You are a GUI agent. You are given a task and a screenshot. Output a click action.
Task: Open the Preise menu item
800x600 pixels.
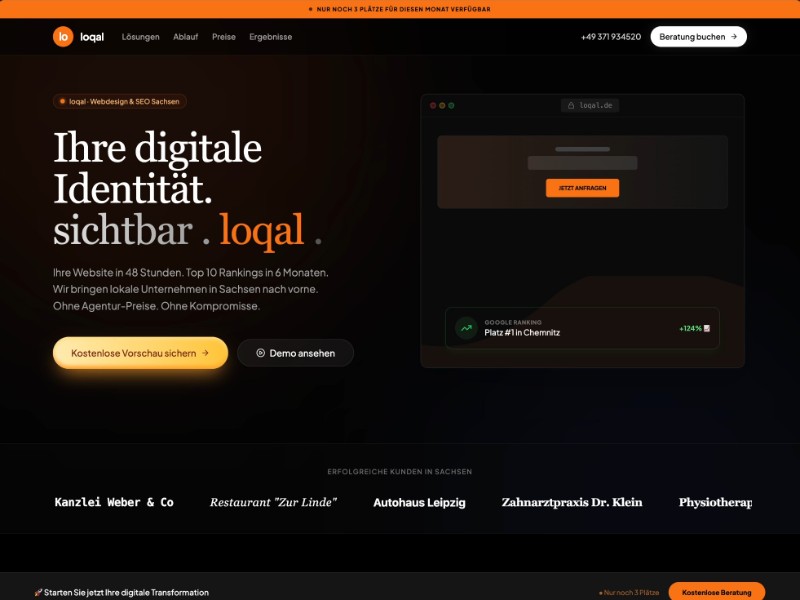224,37
